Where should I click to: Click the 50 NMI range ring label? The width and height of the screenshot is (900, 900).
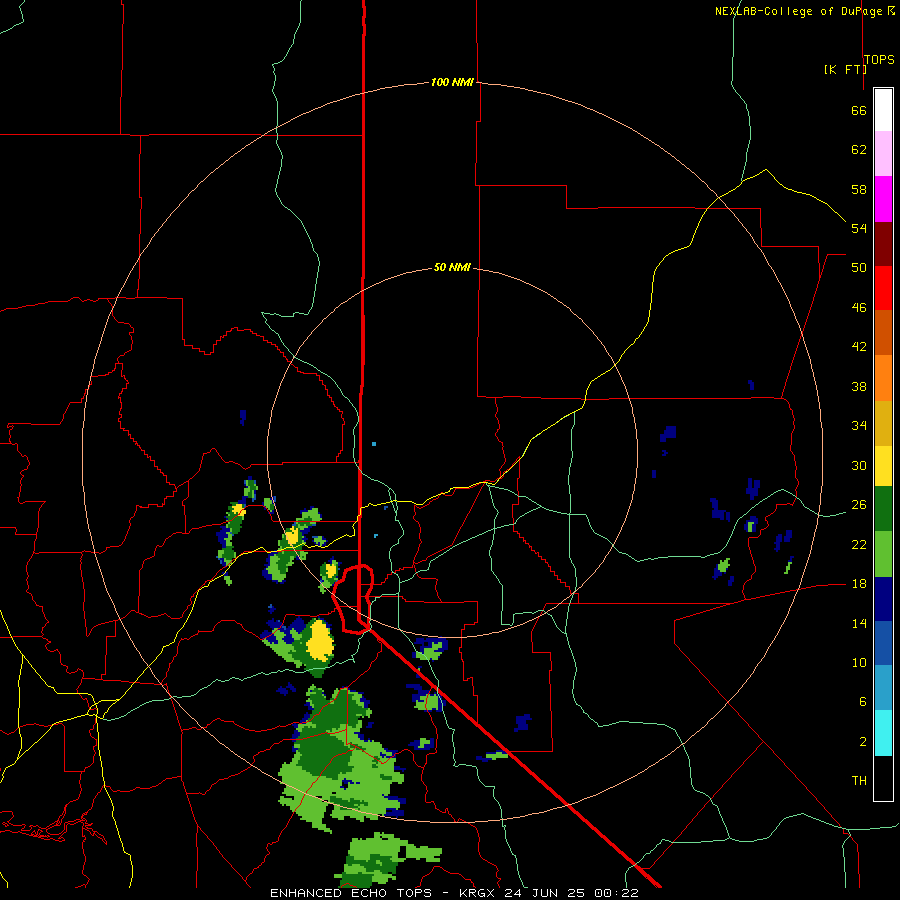pyautogui.click(x=452, y=267)
